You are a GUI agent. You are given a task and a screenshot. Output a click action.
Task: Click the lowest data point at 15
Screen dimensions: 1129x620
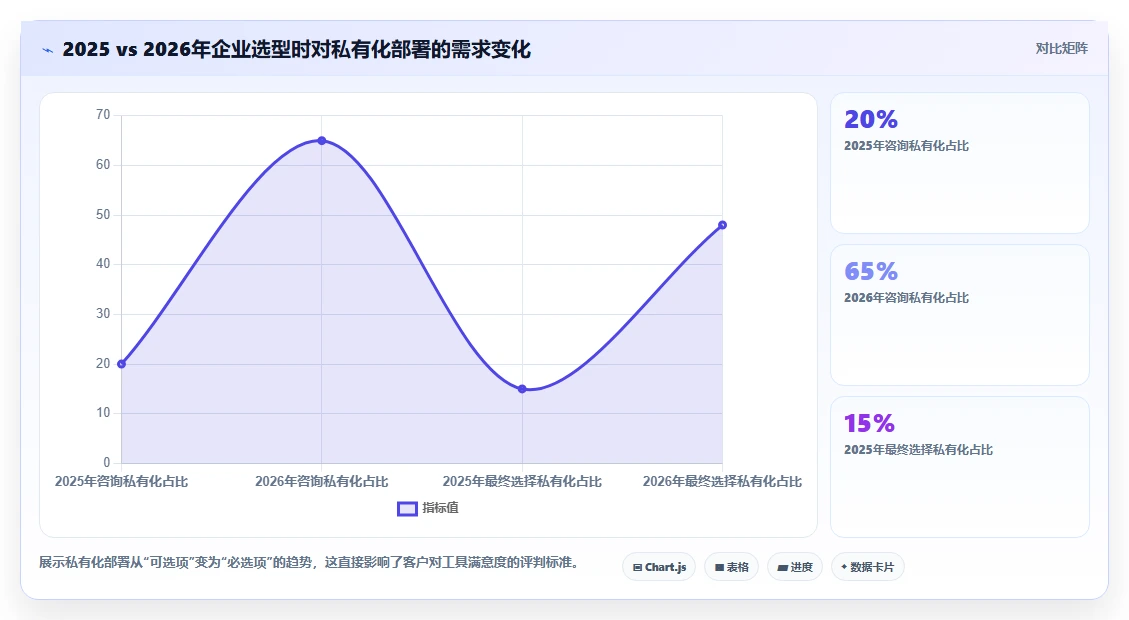pyautogui.click(x=522, y=389)
